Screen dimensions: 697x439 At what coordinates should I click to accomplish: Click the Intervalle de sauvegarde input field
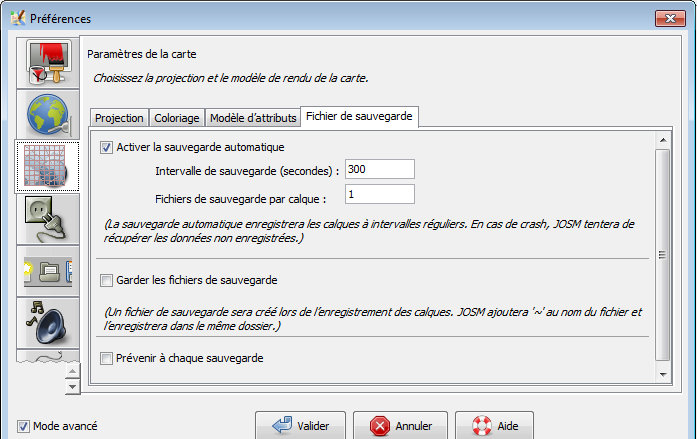click(x=379, y=170)
